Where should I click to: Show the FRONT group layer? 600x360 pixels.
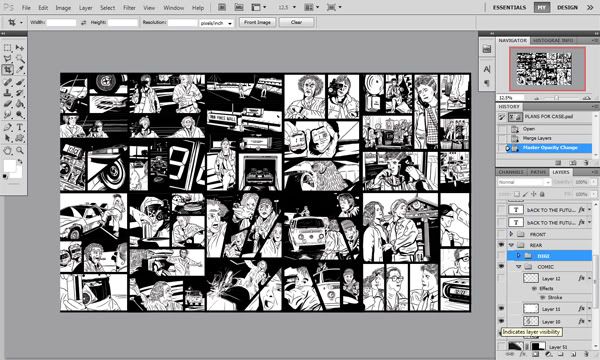coord(501,234)
